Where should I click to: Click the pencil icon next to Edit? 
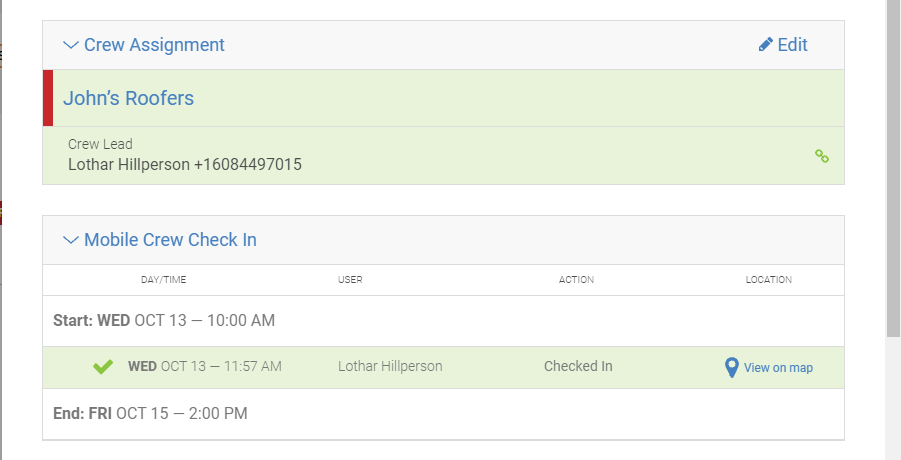point(765,45)
